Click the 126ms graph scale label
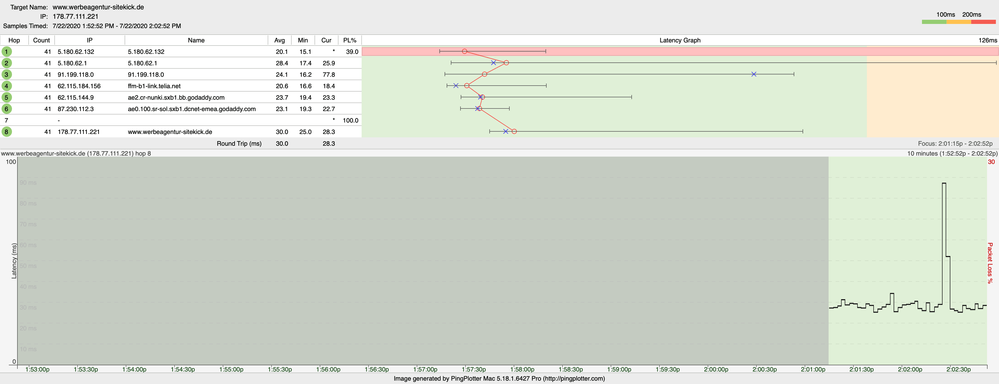Image resolution: width=999 pixels, height=384 pixels. coord(988,39)
